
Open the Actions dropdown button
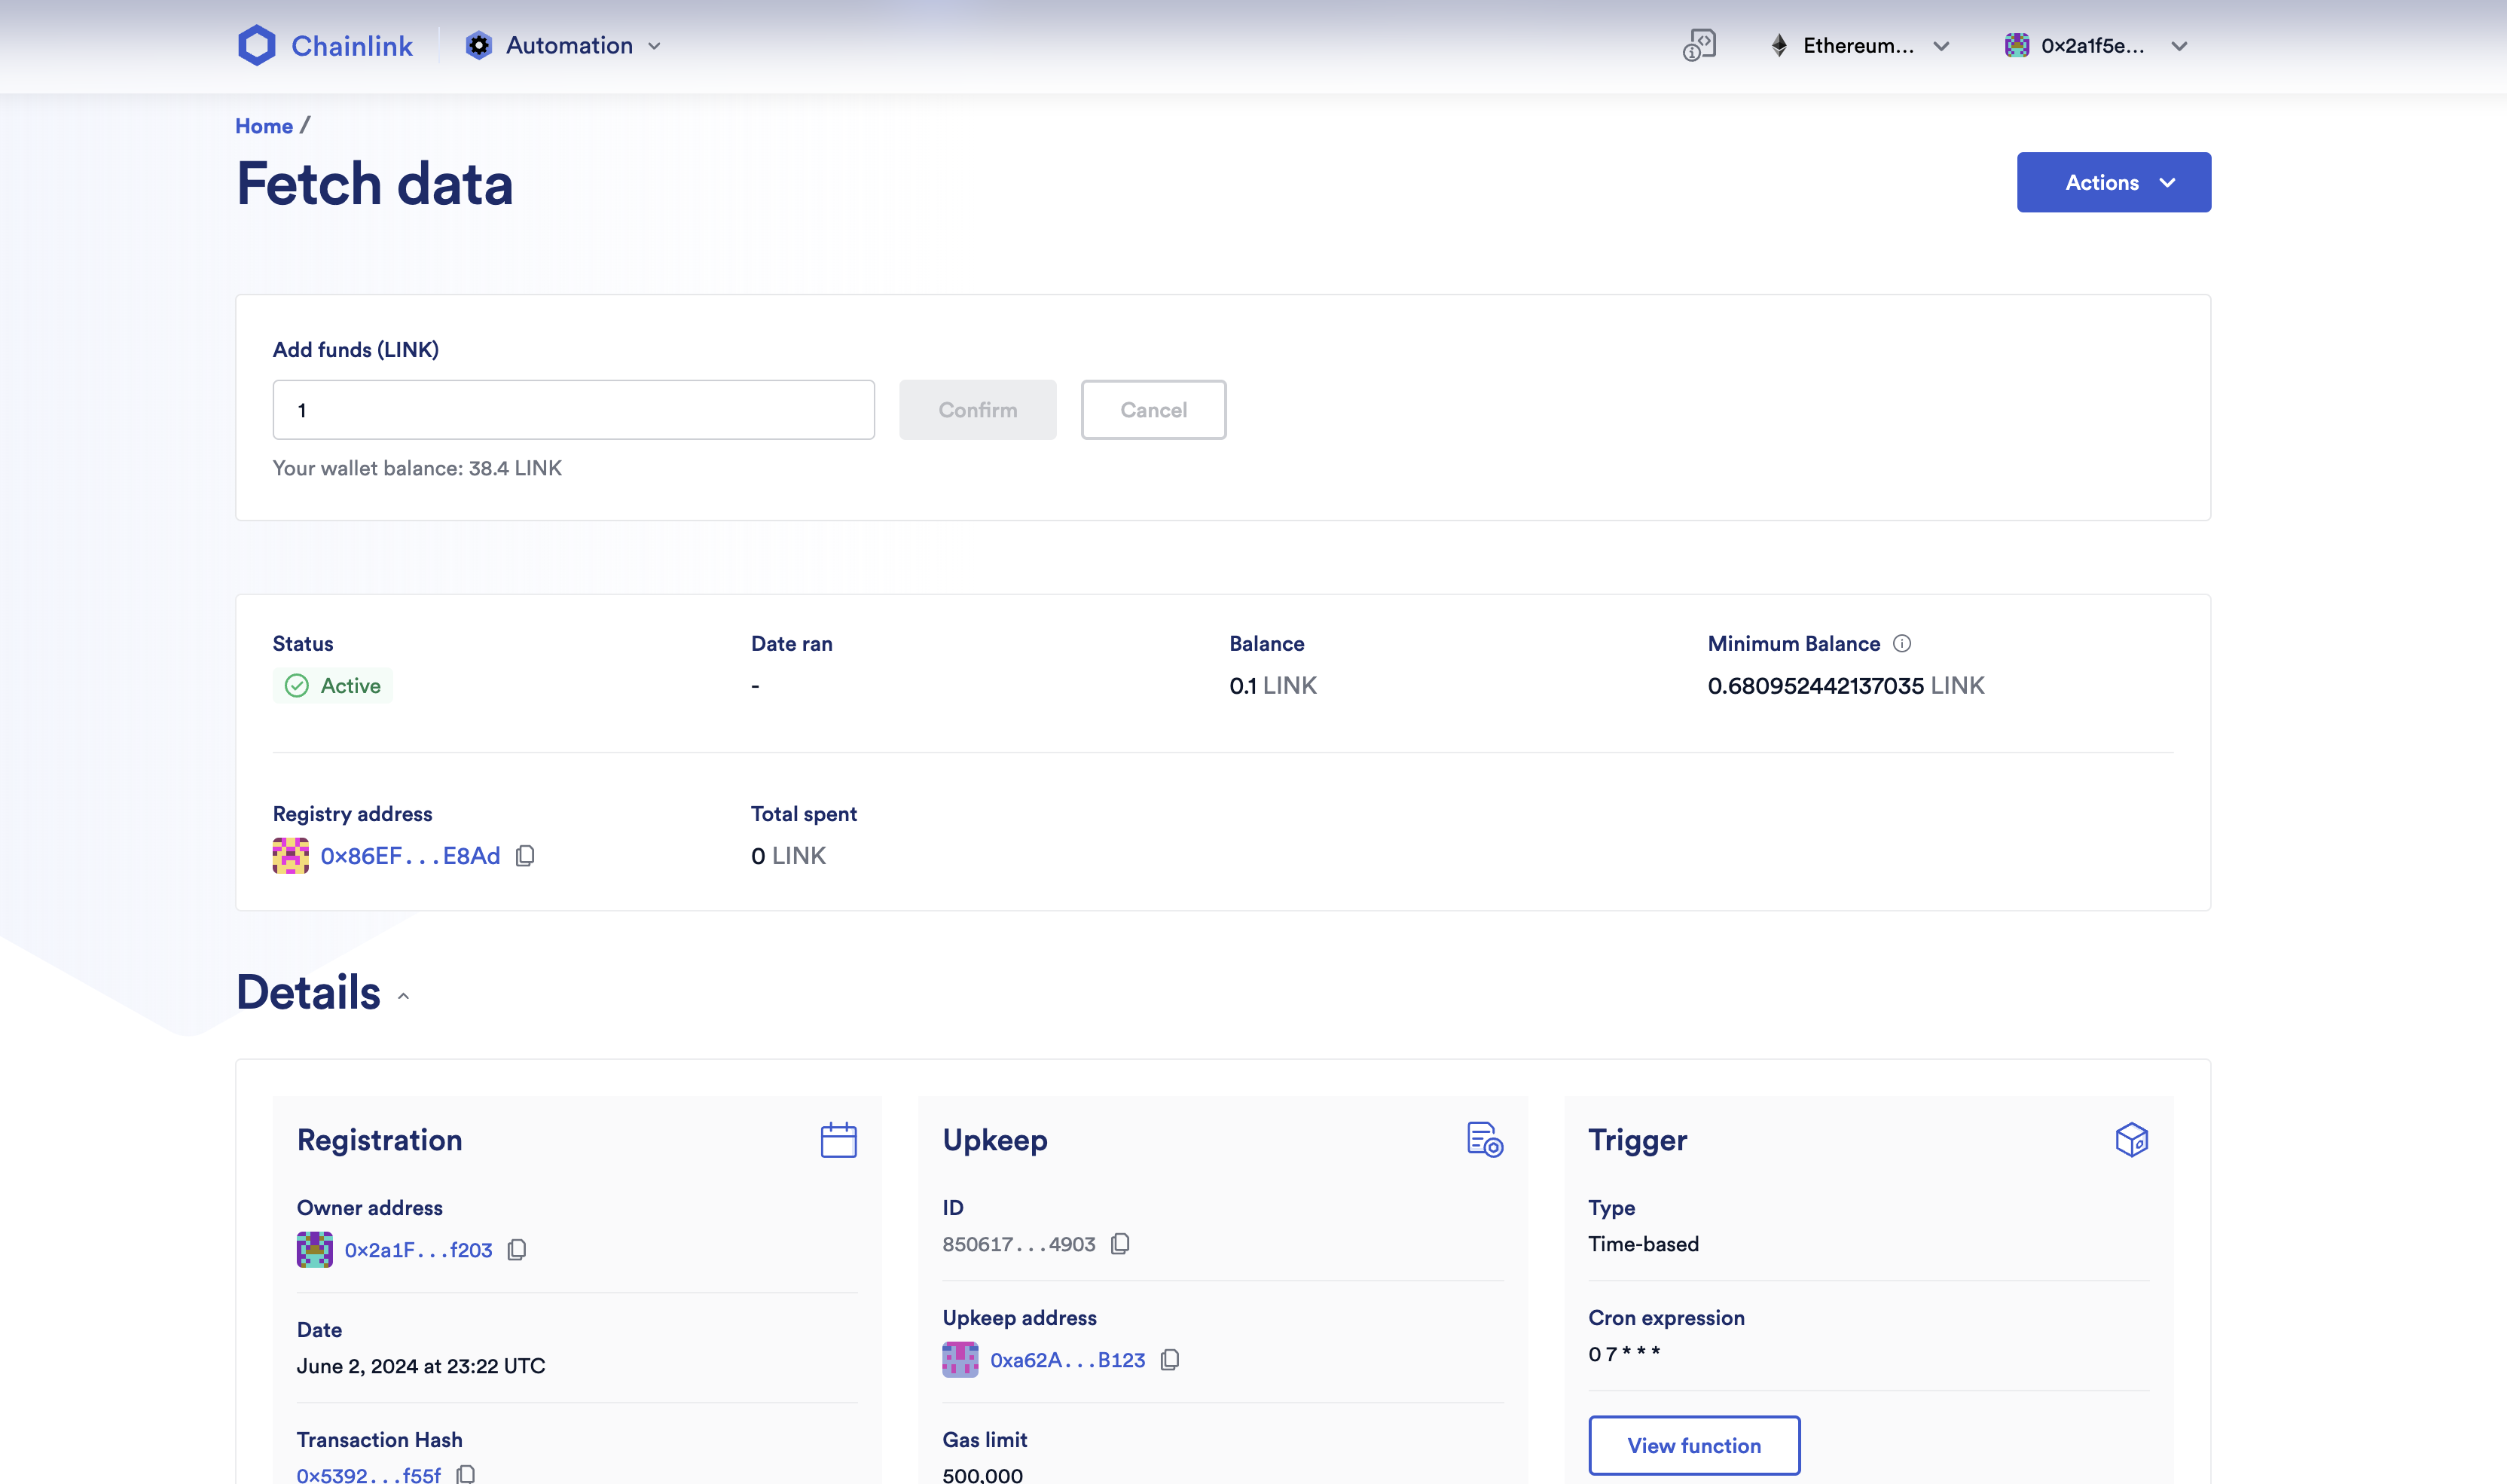click(x=2113, y=182)
